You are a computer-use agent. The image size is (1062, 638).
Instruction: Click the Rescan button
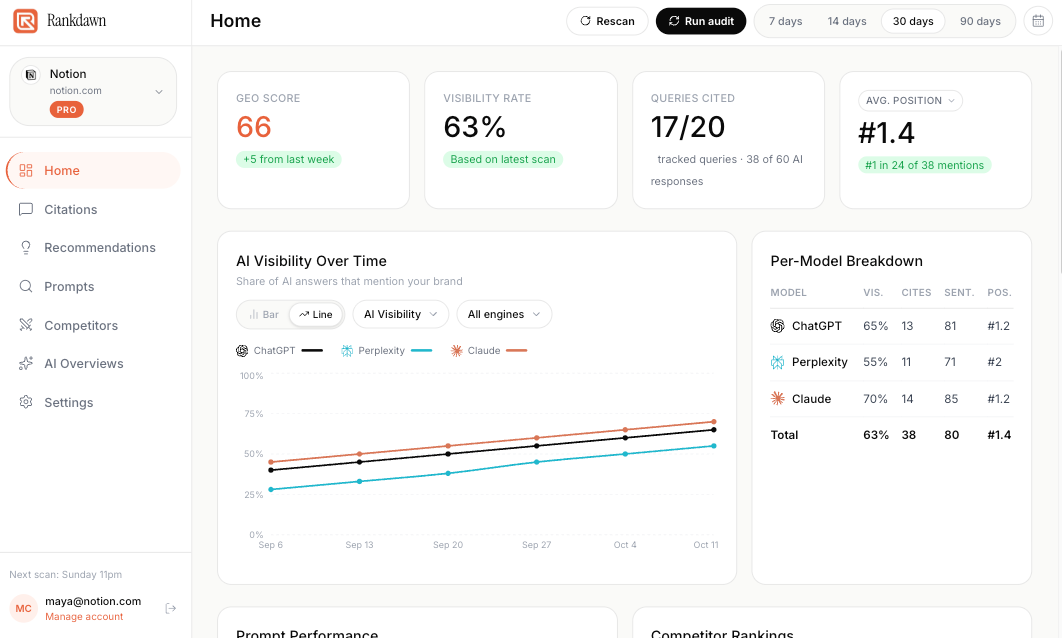point(607,21)
